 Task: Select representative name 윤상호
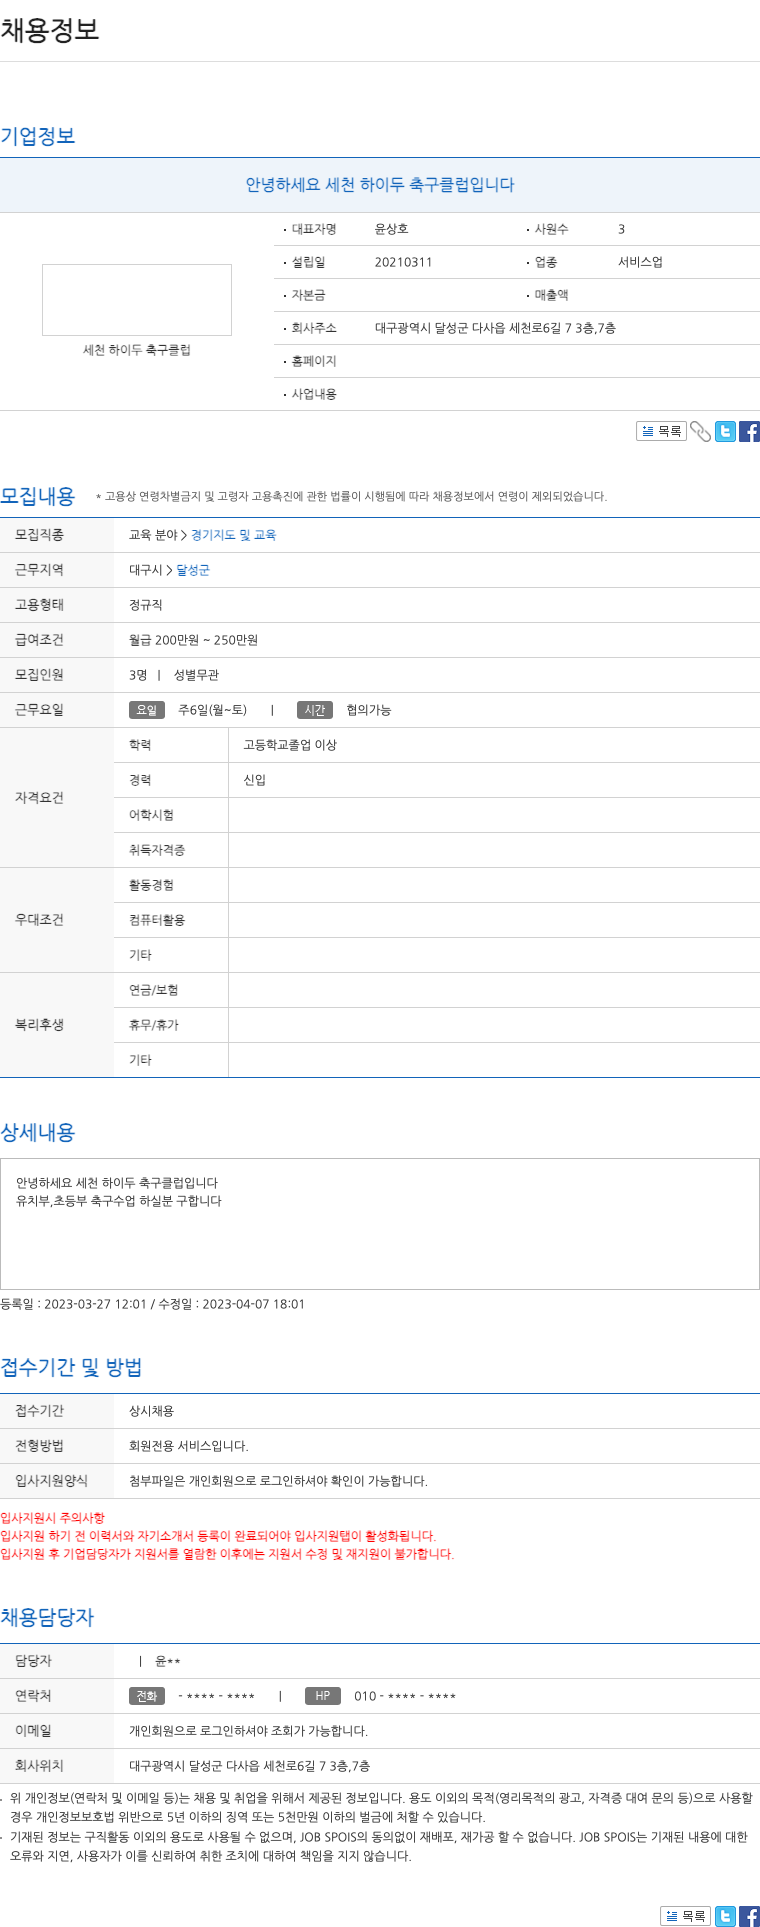tap(392, 229)
